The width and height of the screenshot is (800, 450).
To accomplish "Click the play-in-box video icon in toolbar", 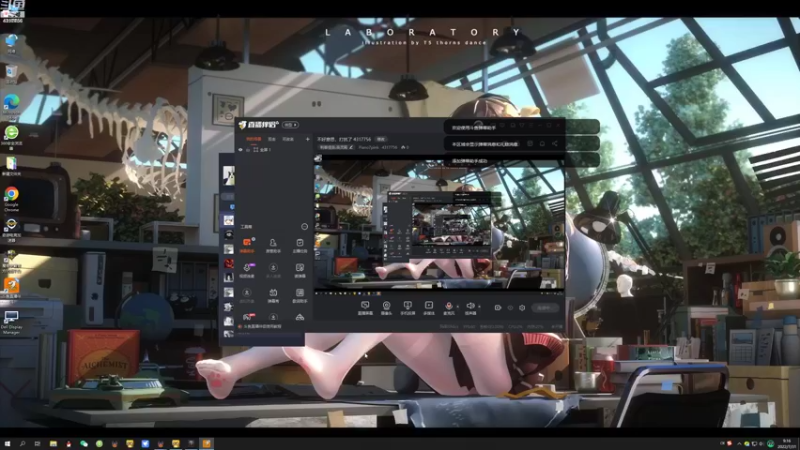I will click(x=429, y=308).
